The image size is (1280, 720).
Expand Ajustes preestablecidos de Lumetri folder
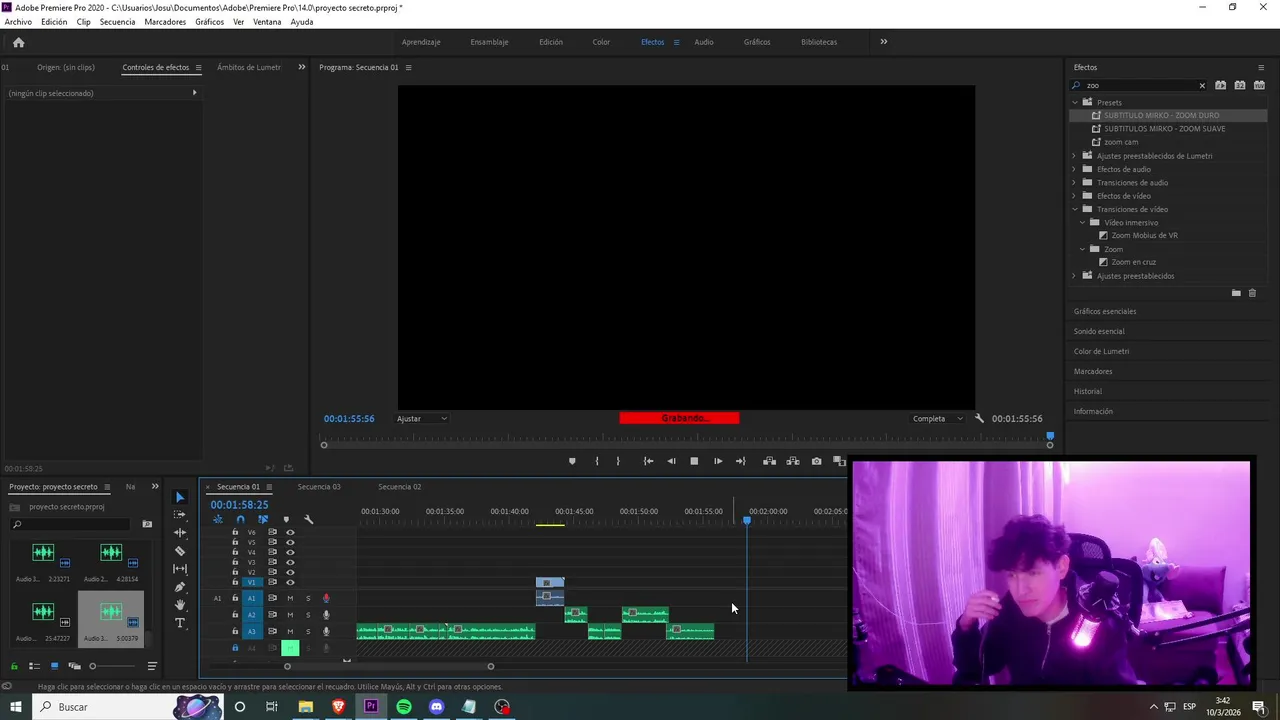click(x=1075, y=156)
